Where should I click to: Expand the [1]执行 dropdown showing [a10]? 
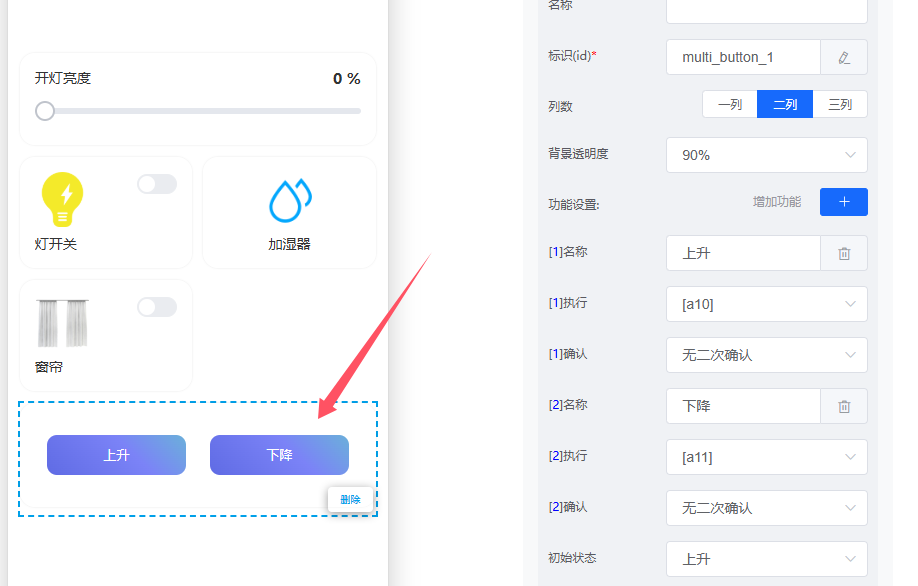(766, 304)
